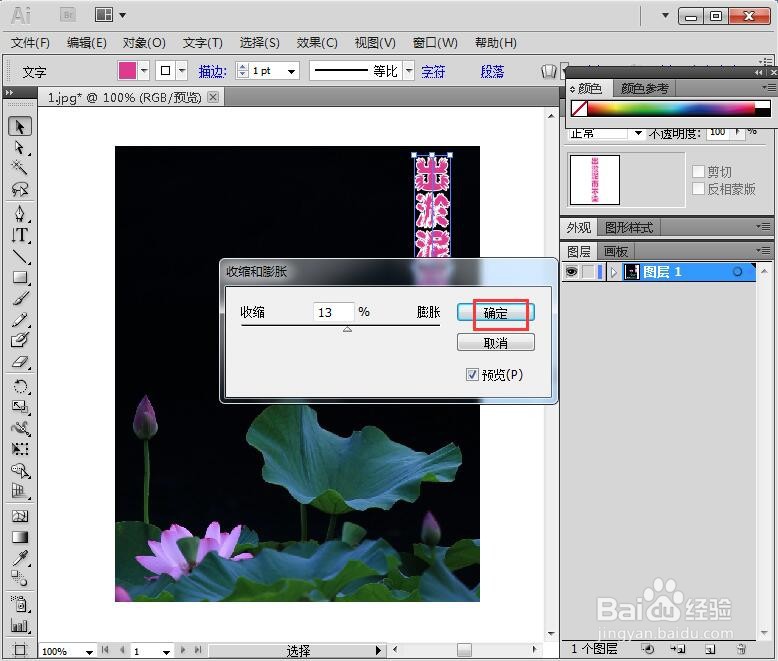Select the Mesh tool
Image resolution: width=778 pixels, height=661 pixels.
coord(20,516)
